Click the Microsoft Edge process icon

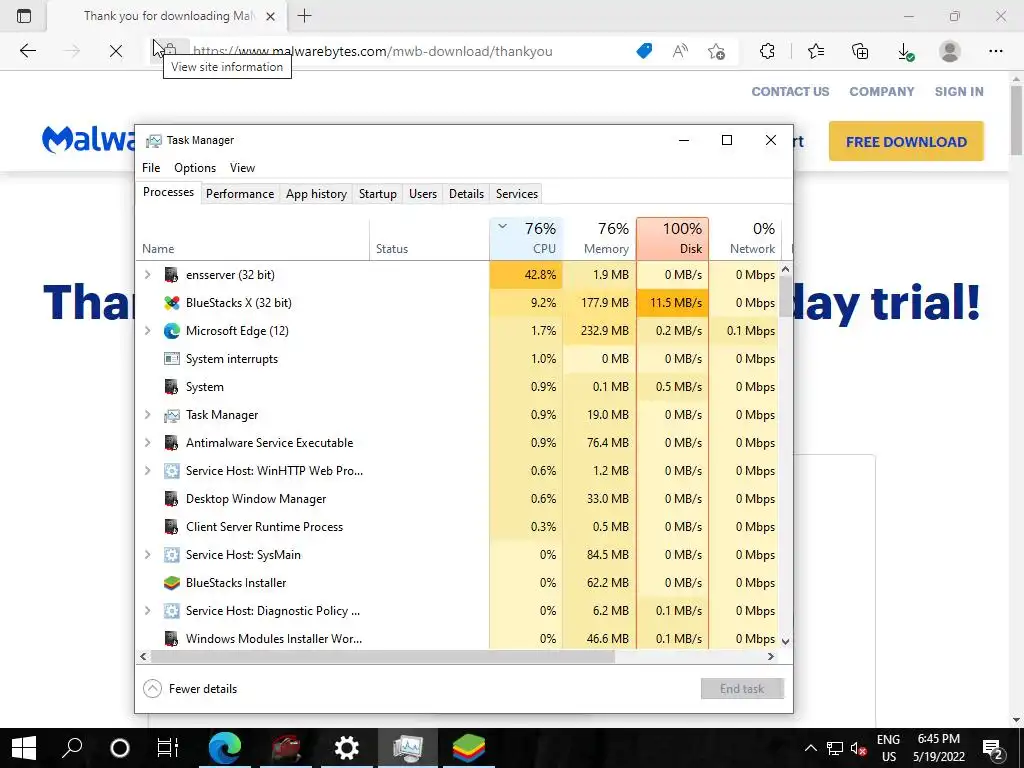click(x=171, y=331)
